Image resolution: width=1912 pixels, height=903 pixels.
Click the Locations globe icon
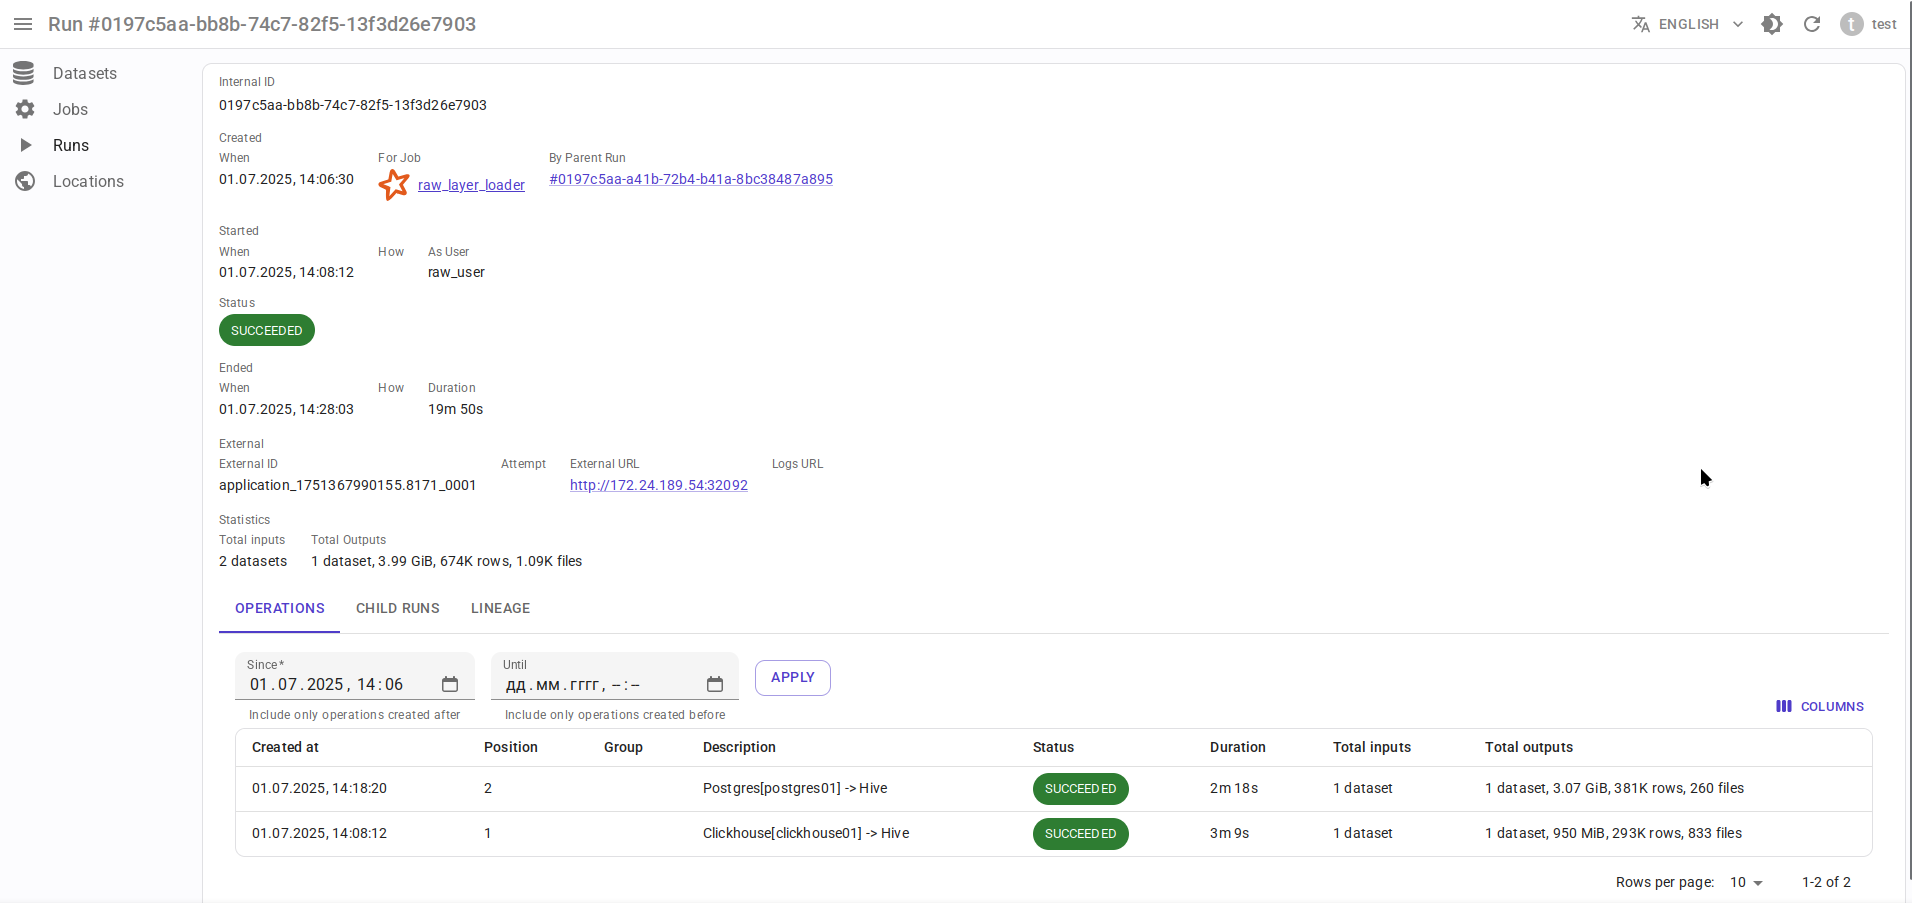(x=25, y=181)
